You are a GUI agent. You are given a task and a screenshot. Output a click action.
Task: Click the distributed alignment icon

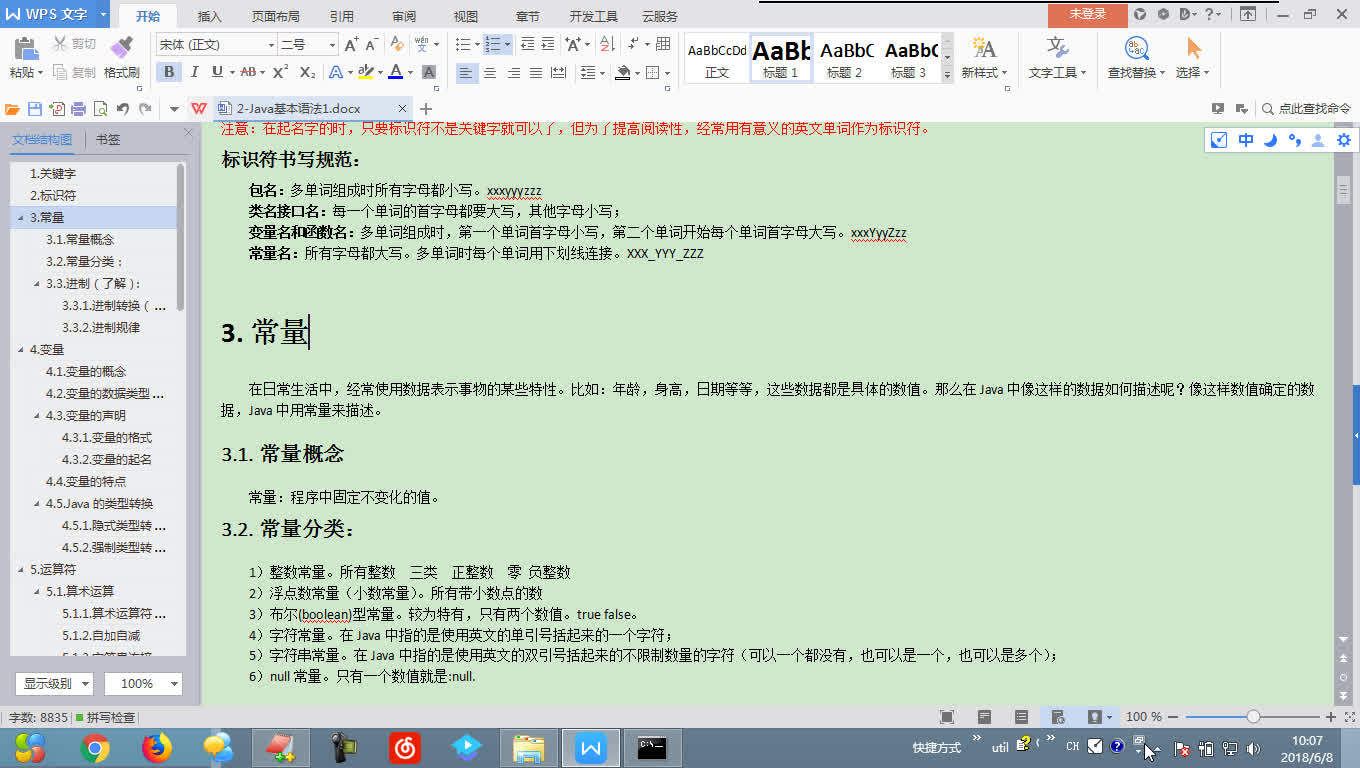[x=559, y=72]
